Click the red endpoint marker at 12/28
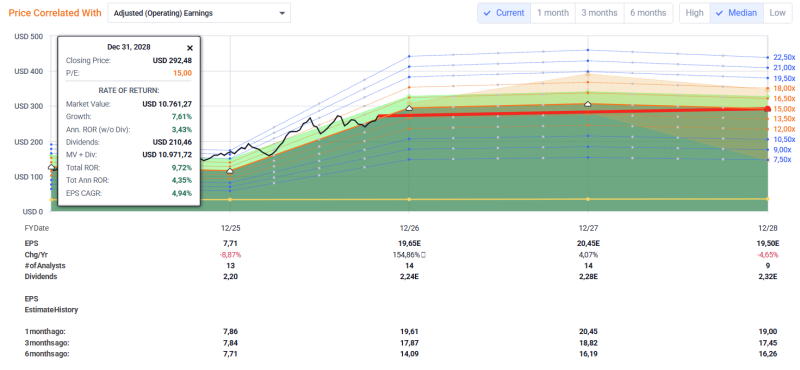The width and height of the screenshot is (800, 370). click(x=767, y=109)
